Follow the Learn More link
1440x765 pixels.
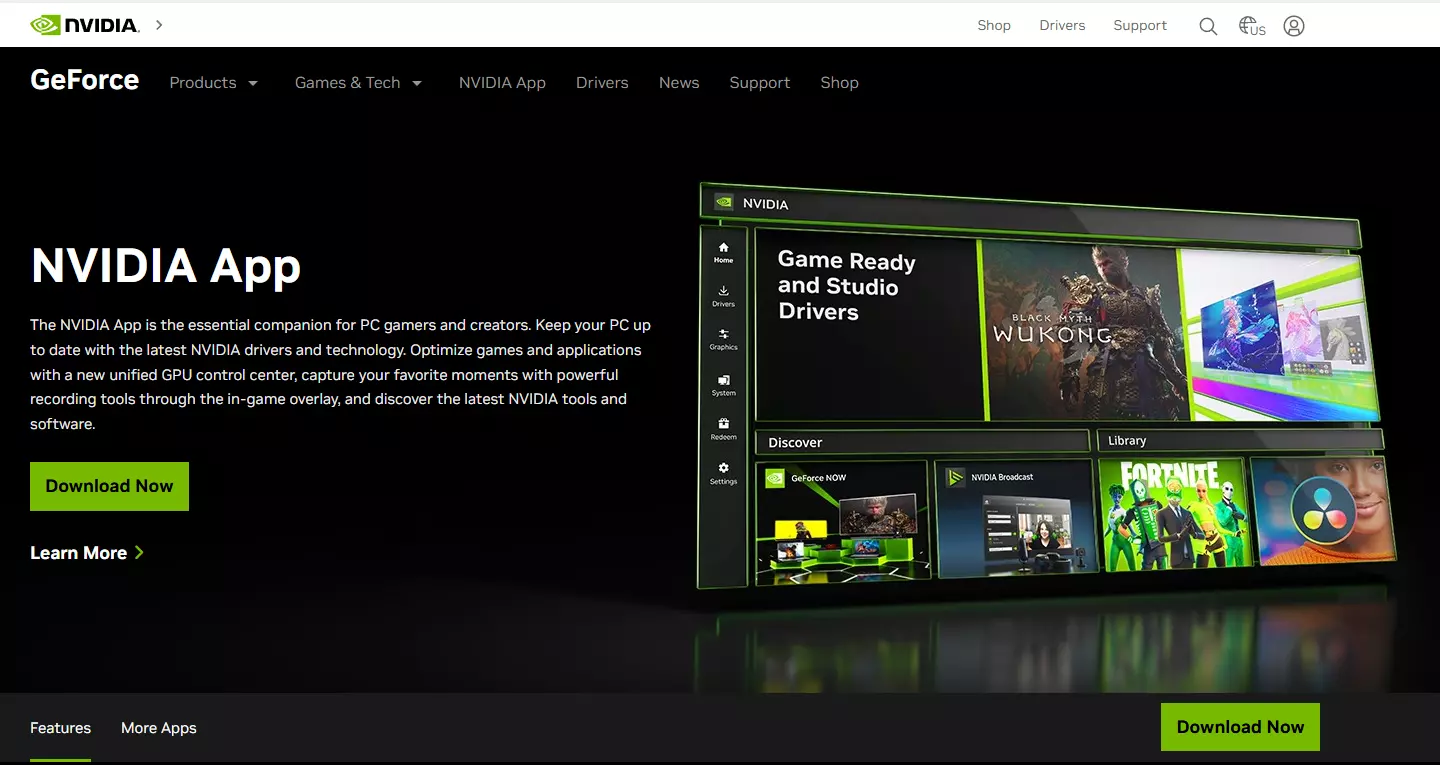(87, 553)
